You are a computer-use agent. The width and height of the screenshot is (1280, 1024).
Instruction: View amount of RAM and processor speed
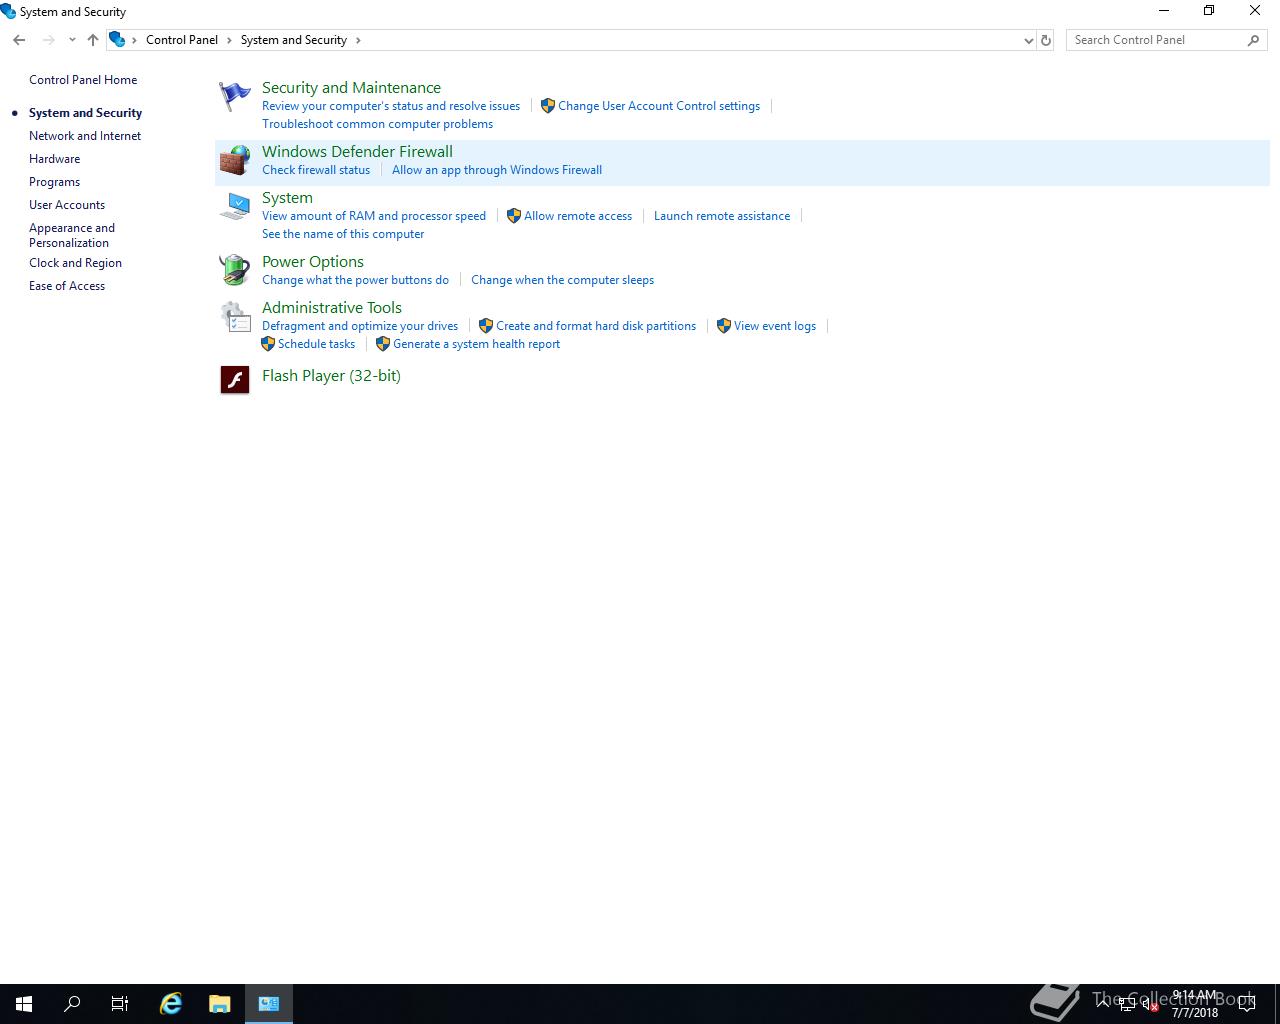pyautogui.click(x=374, y=216)
